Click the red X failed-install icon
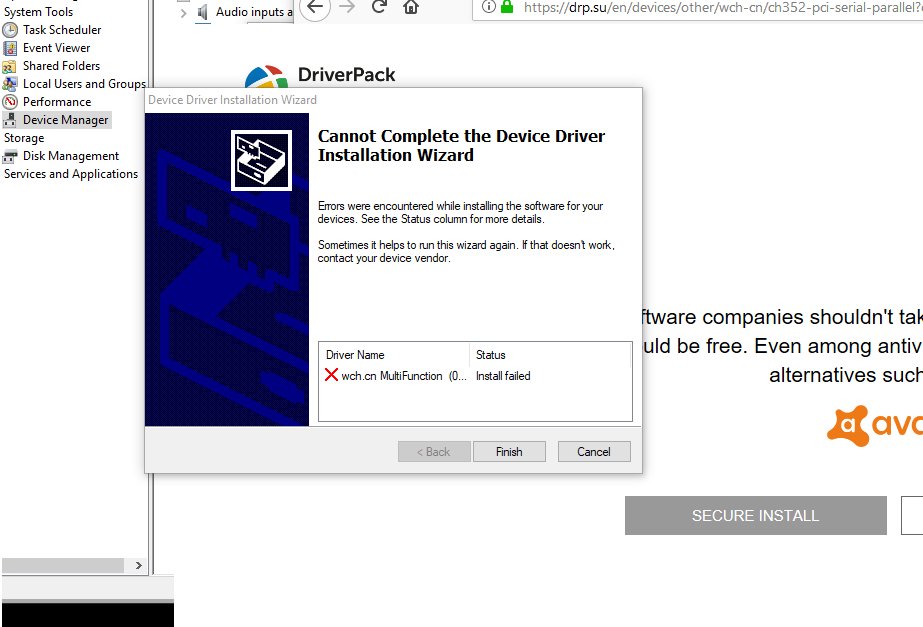923x627 pixels. tap(331, 375)
